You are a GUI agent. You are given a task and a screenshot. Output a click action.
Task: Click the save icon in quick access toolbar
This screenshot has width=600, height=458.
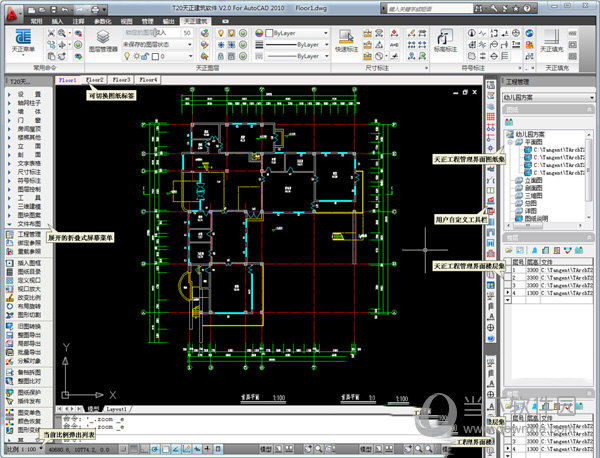54,10
